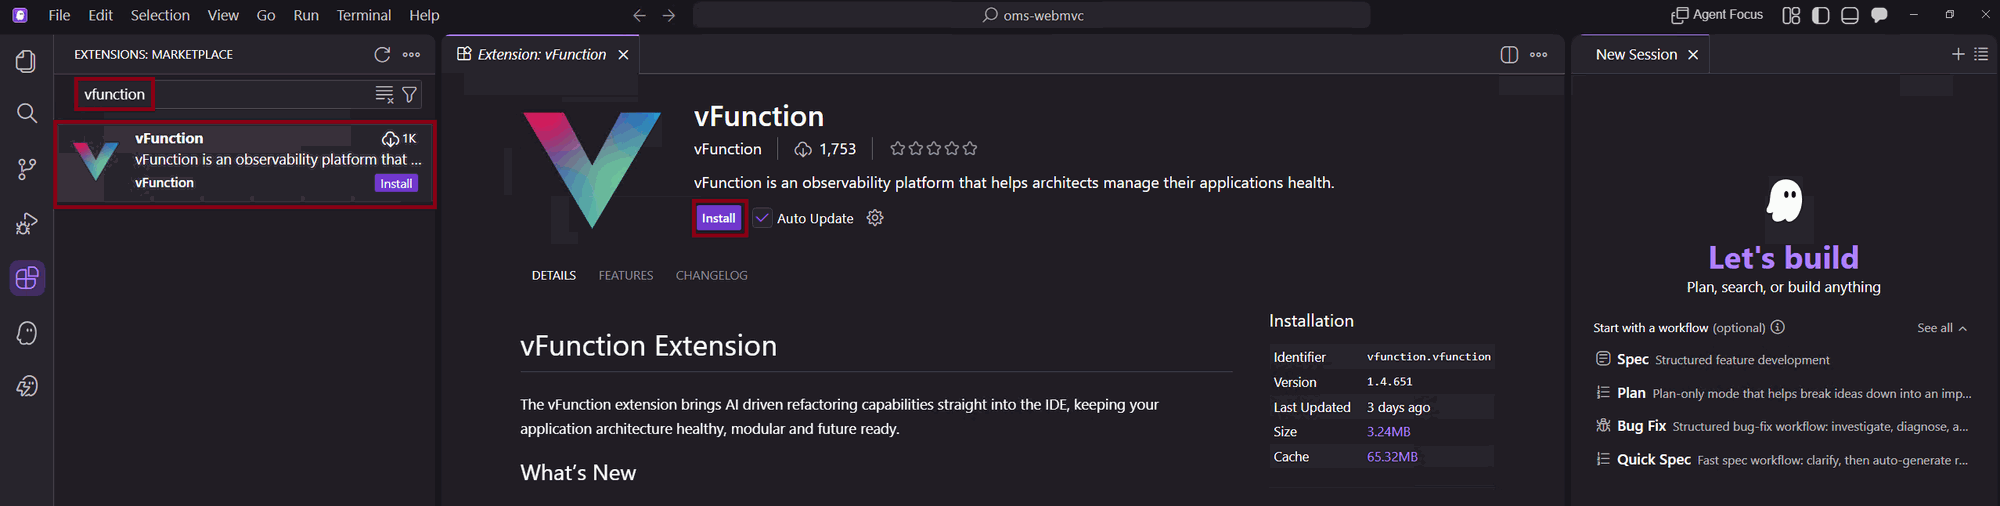Start the Bug Fix workflow
The height and width of the screenshot is (506, 2000).
(1783, 426)
